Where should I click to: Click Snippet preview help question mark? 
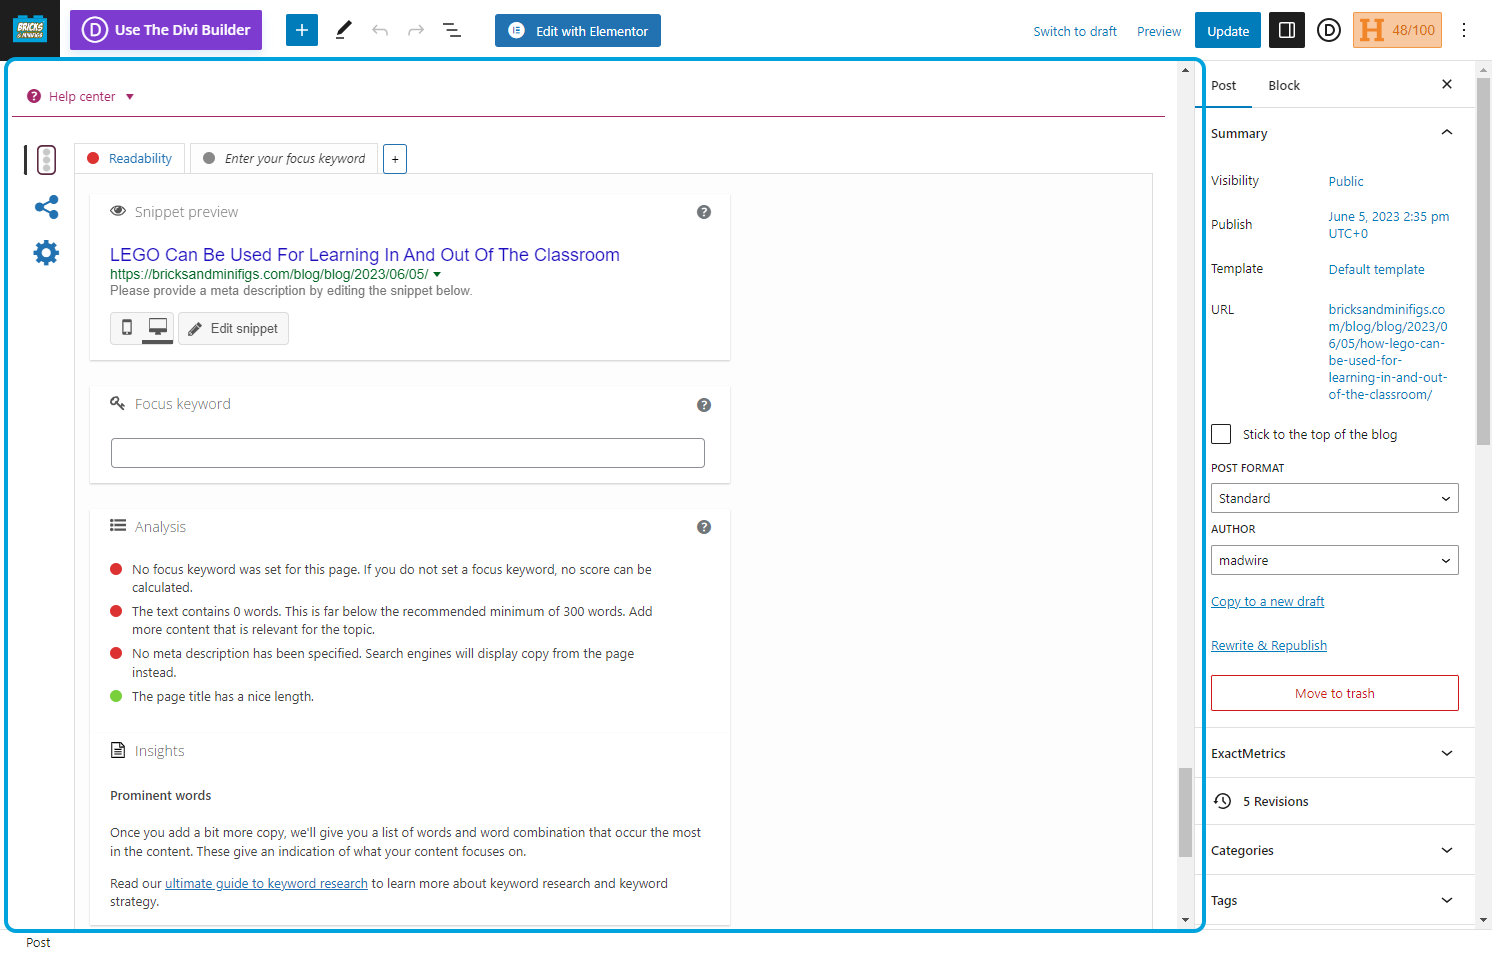point(704,212)
